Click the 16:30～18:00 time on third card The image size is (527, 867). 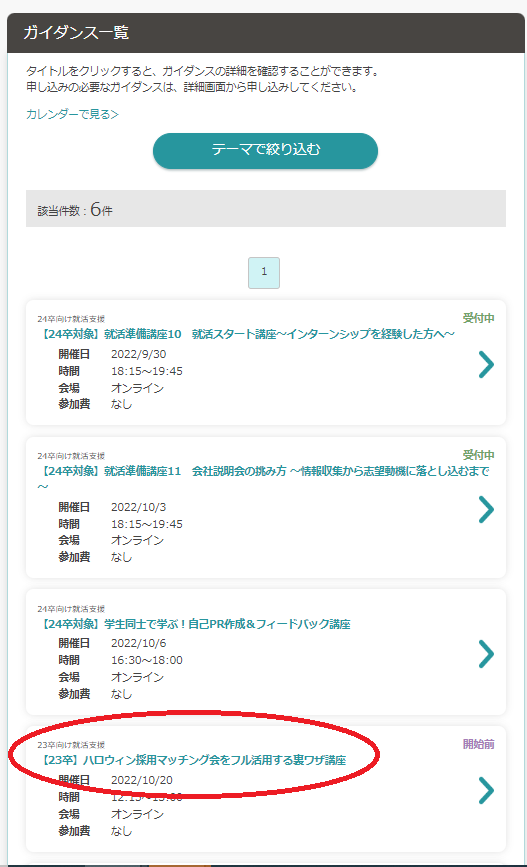tap(147, 660)
